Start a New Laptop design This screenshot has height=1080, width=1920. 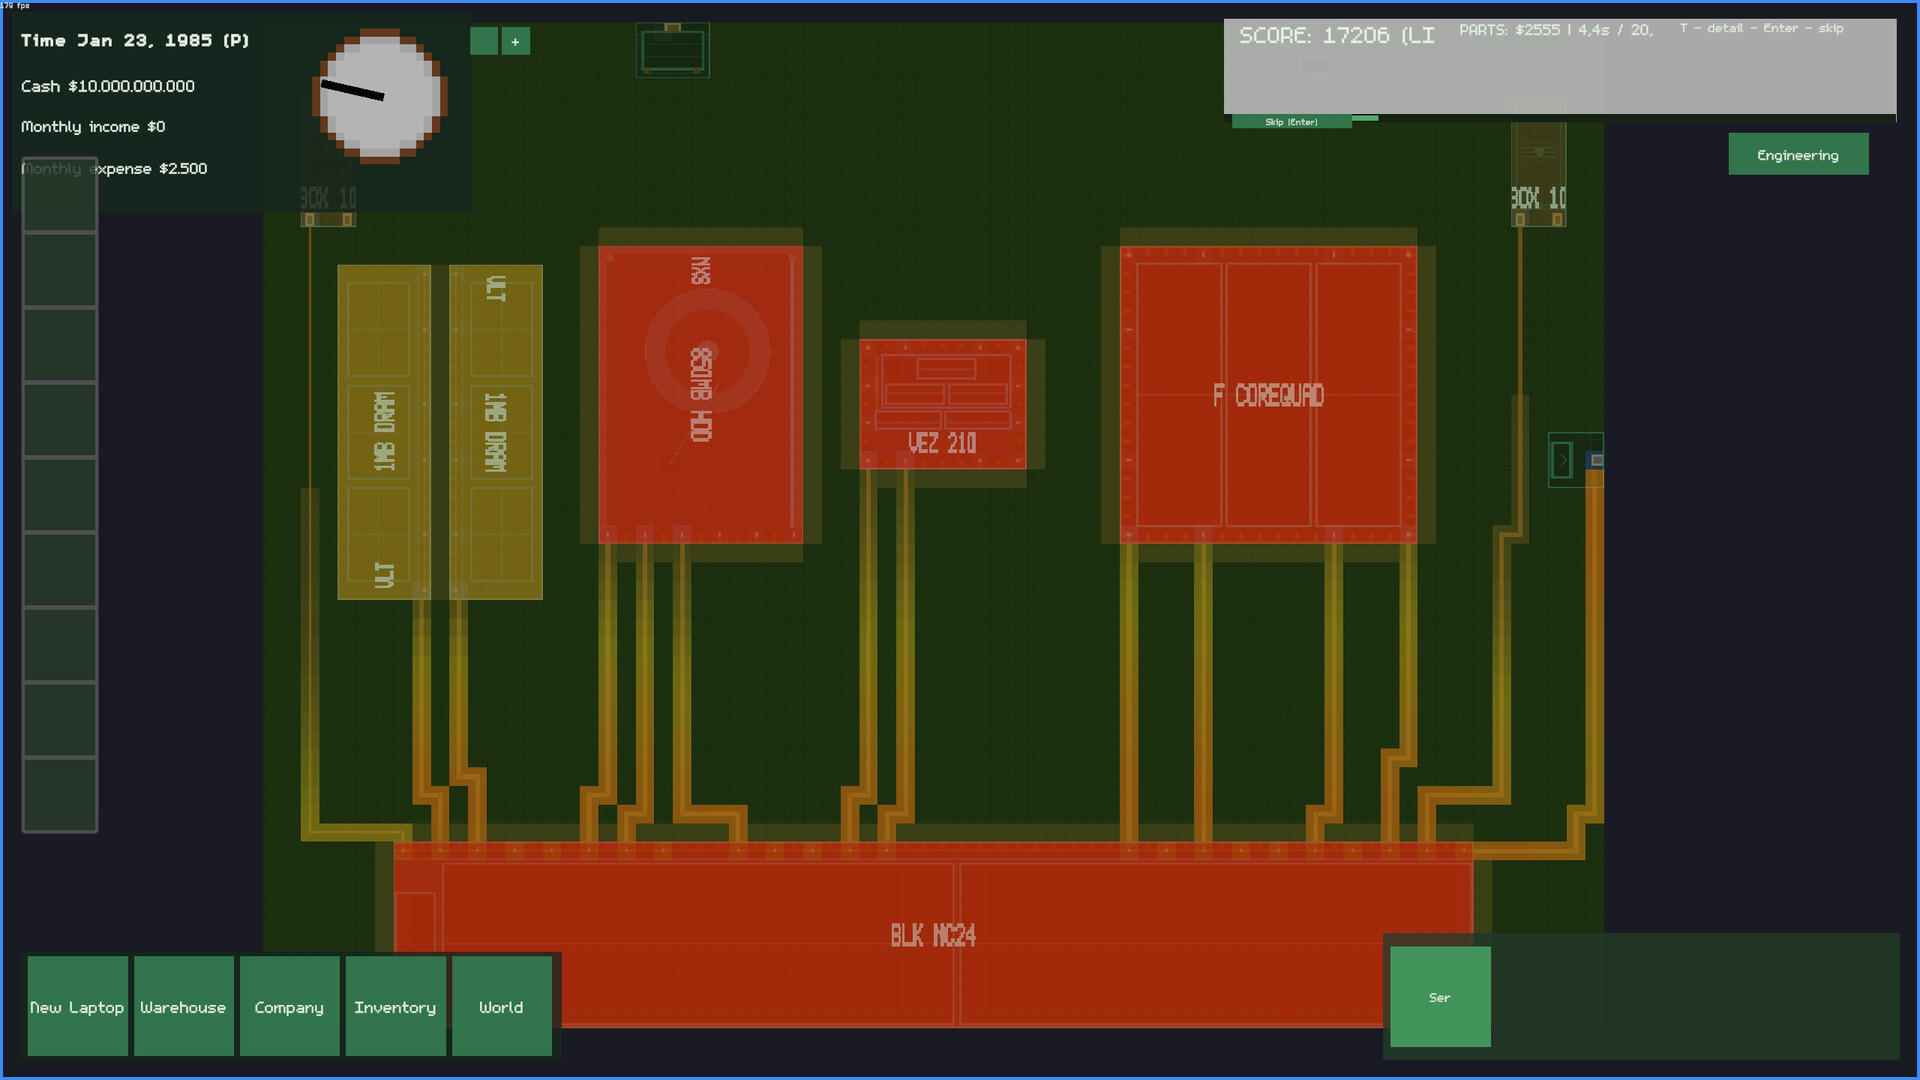click(77, 1006)
